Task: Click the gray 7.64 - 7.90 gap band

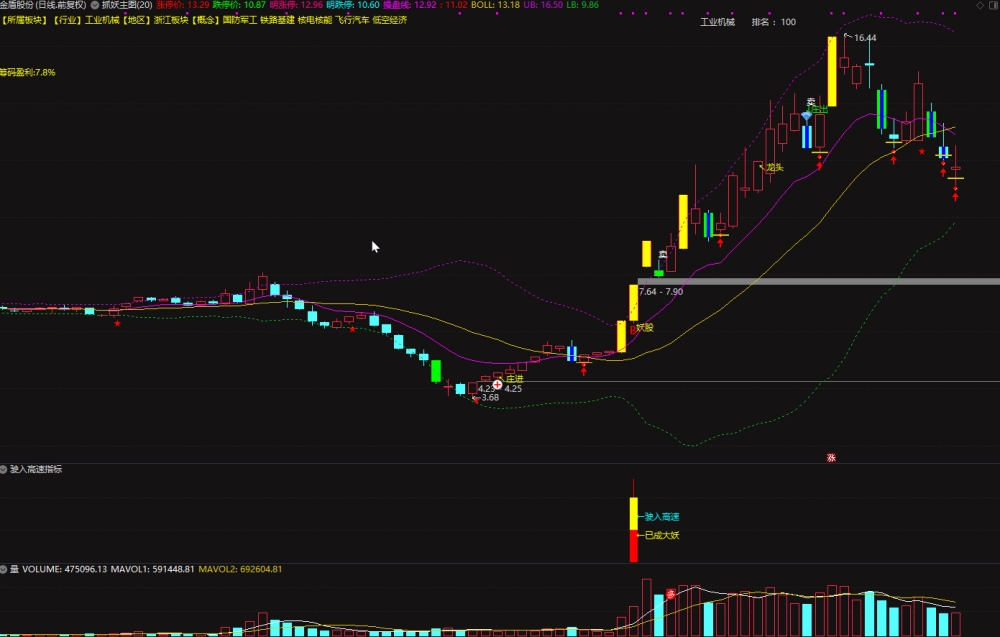Action: click(818, 281)
